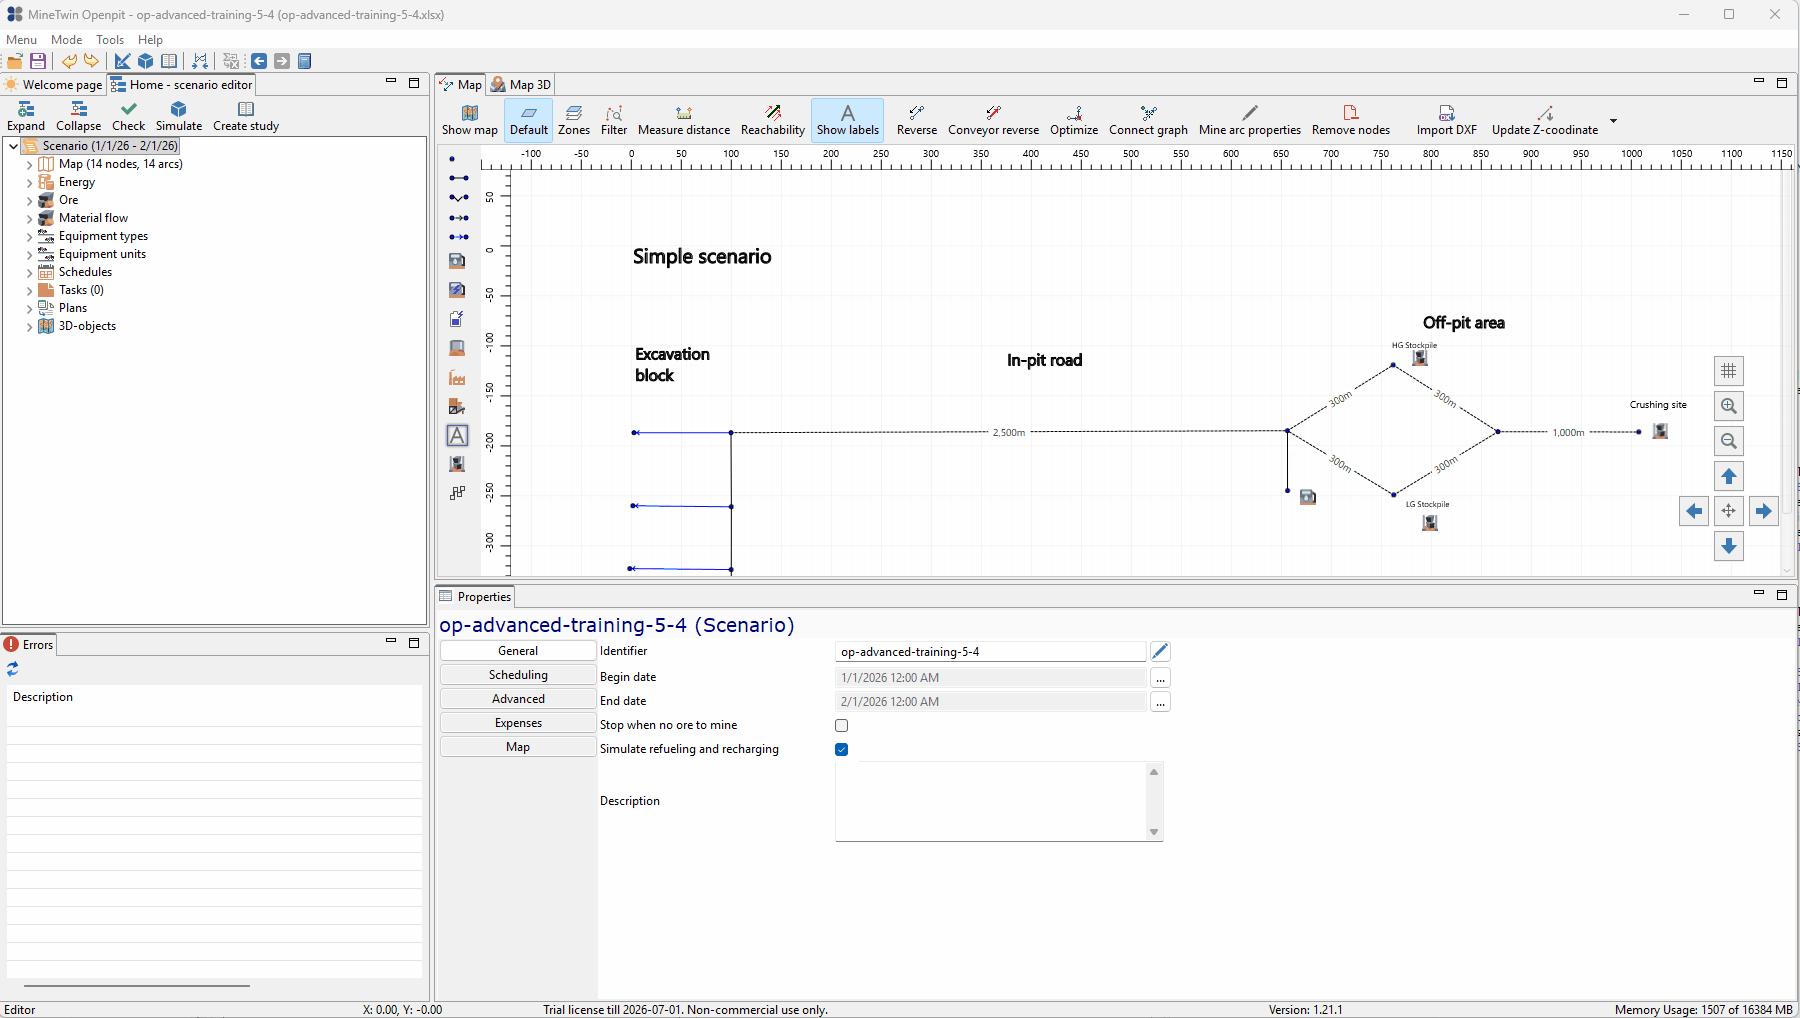The height and width of the screenshot is (1018, 1800).
Task: Select the straight arc drawing tool
Action: 458,178
